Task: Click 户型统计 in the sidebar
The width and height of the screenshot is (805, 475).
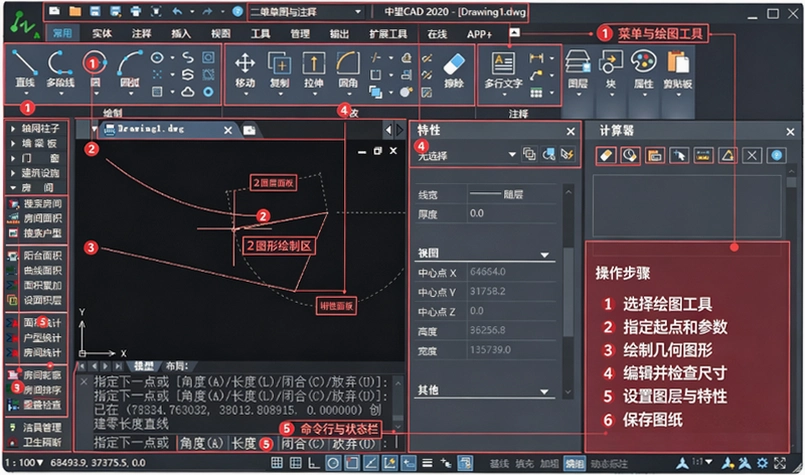Action: click(x=35, y=337)
